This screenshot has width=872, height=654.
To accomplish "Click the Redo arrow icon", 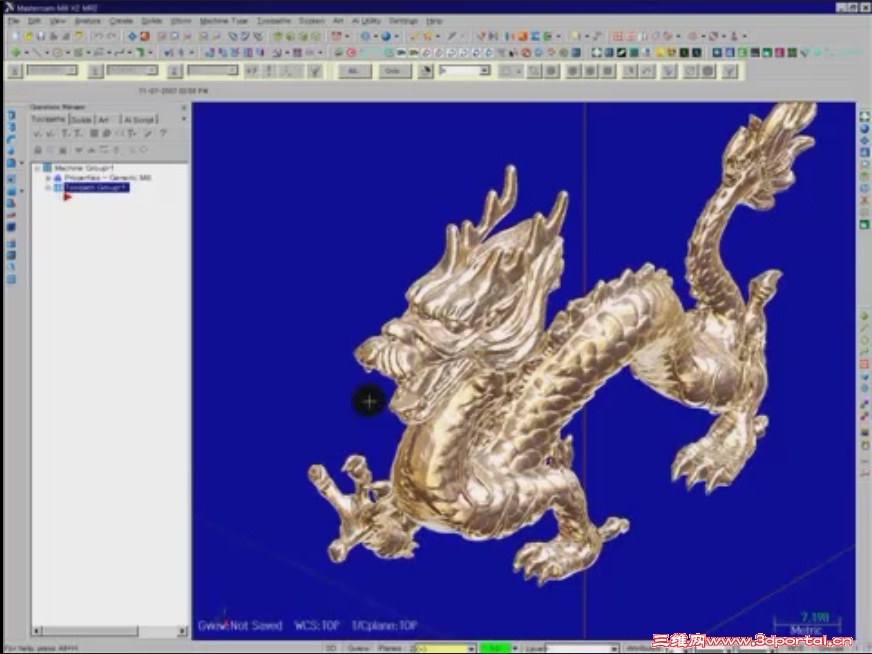I will 111,36.
